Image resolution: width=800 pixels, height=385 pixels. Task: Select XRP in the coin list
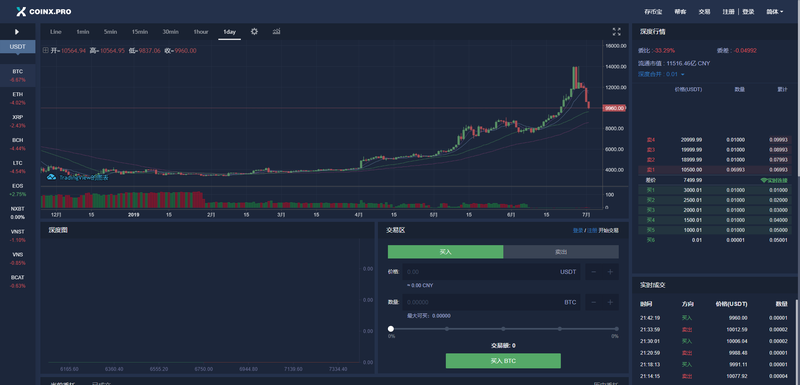click(x=17, y=121)
